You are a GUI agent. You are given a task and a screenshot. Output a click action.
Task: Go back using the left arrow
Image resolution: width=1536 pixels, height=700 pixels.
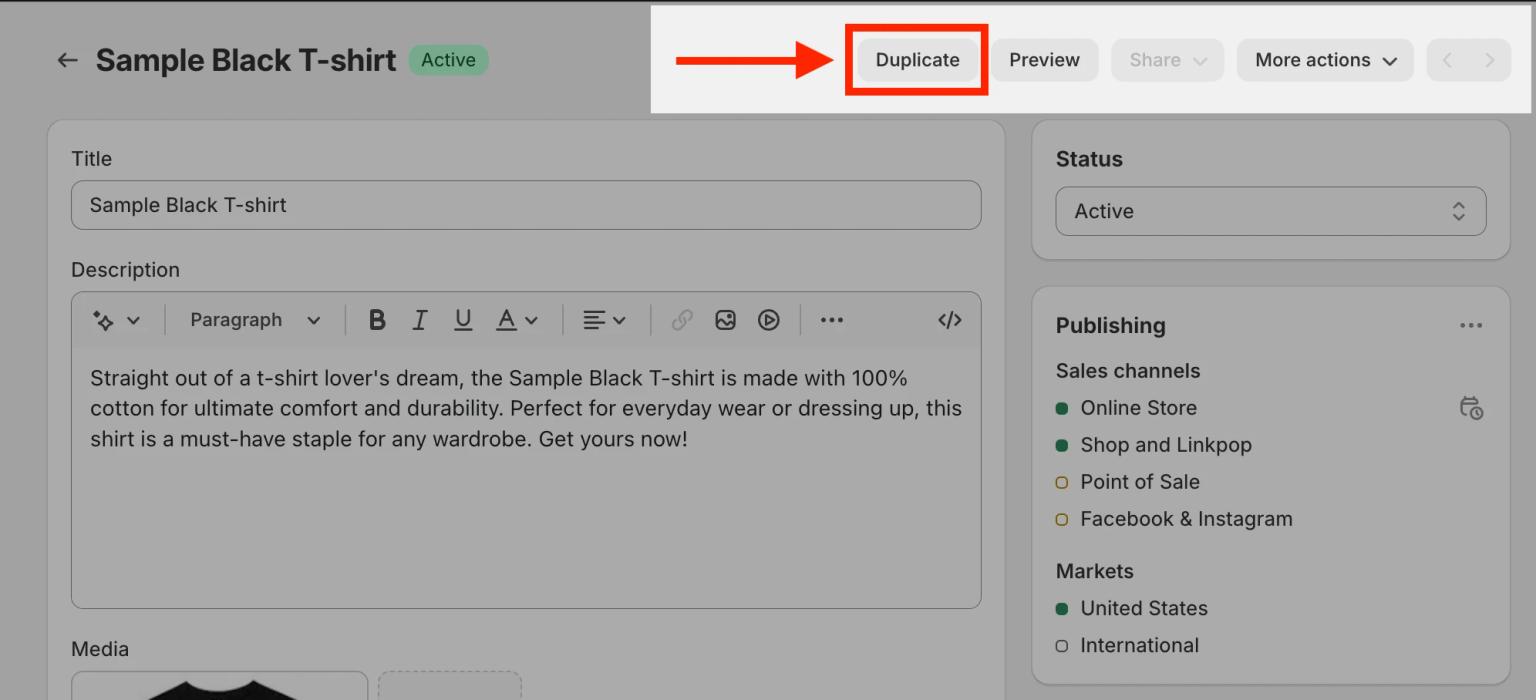pyautogui.click(x=67, y=60)
